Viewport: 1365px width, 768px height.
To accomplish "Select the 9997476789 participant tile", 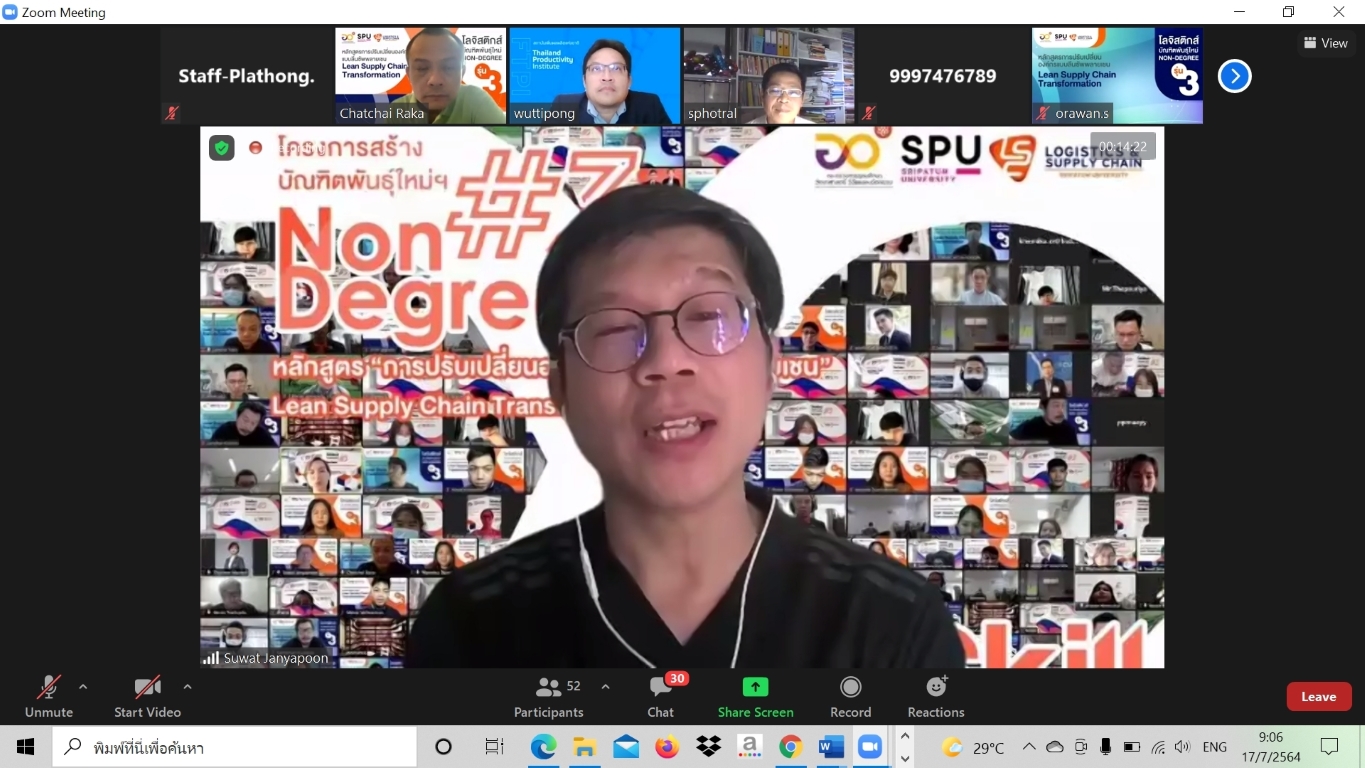I will tap(943, 76).
